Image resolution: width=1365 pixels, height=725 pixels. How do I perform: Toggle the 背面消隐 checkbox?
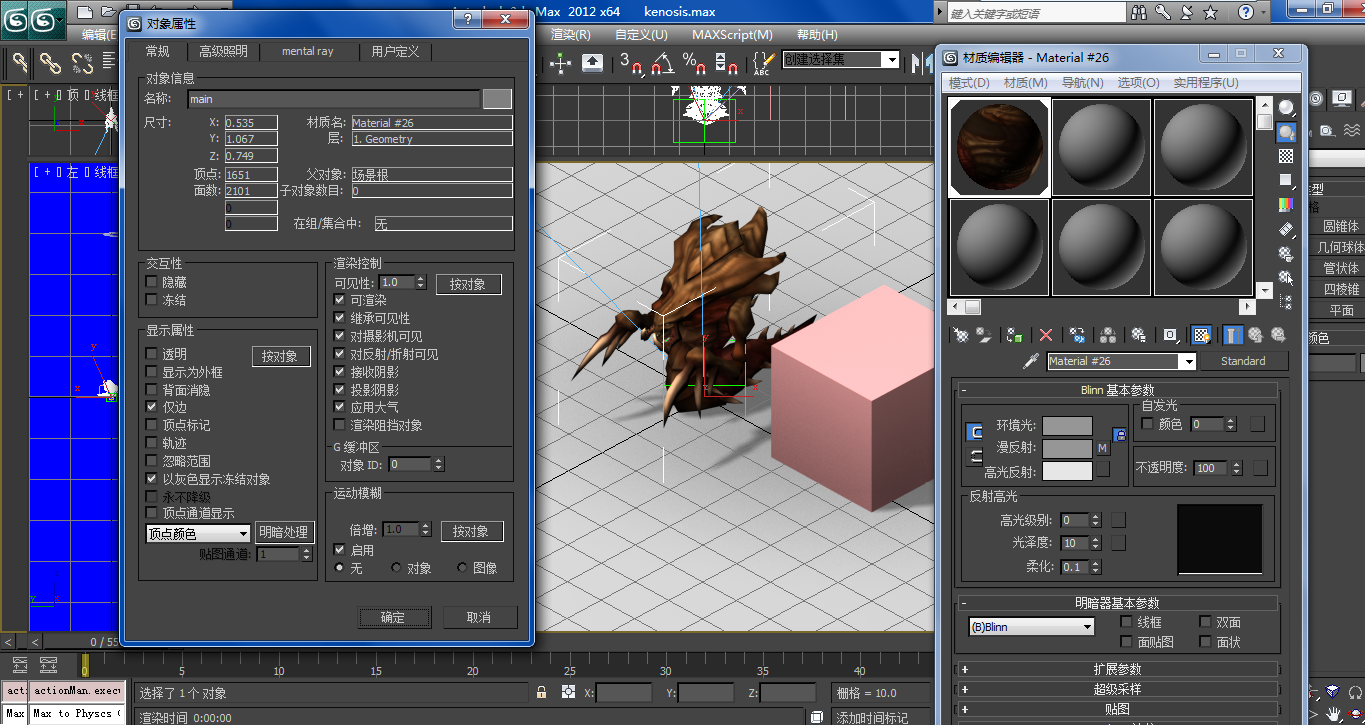(x=152, y=390)
